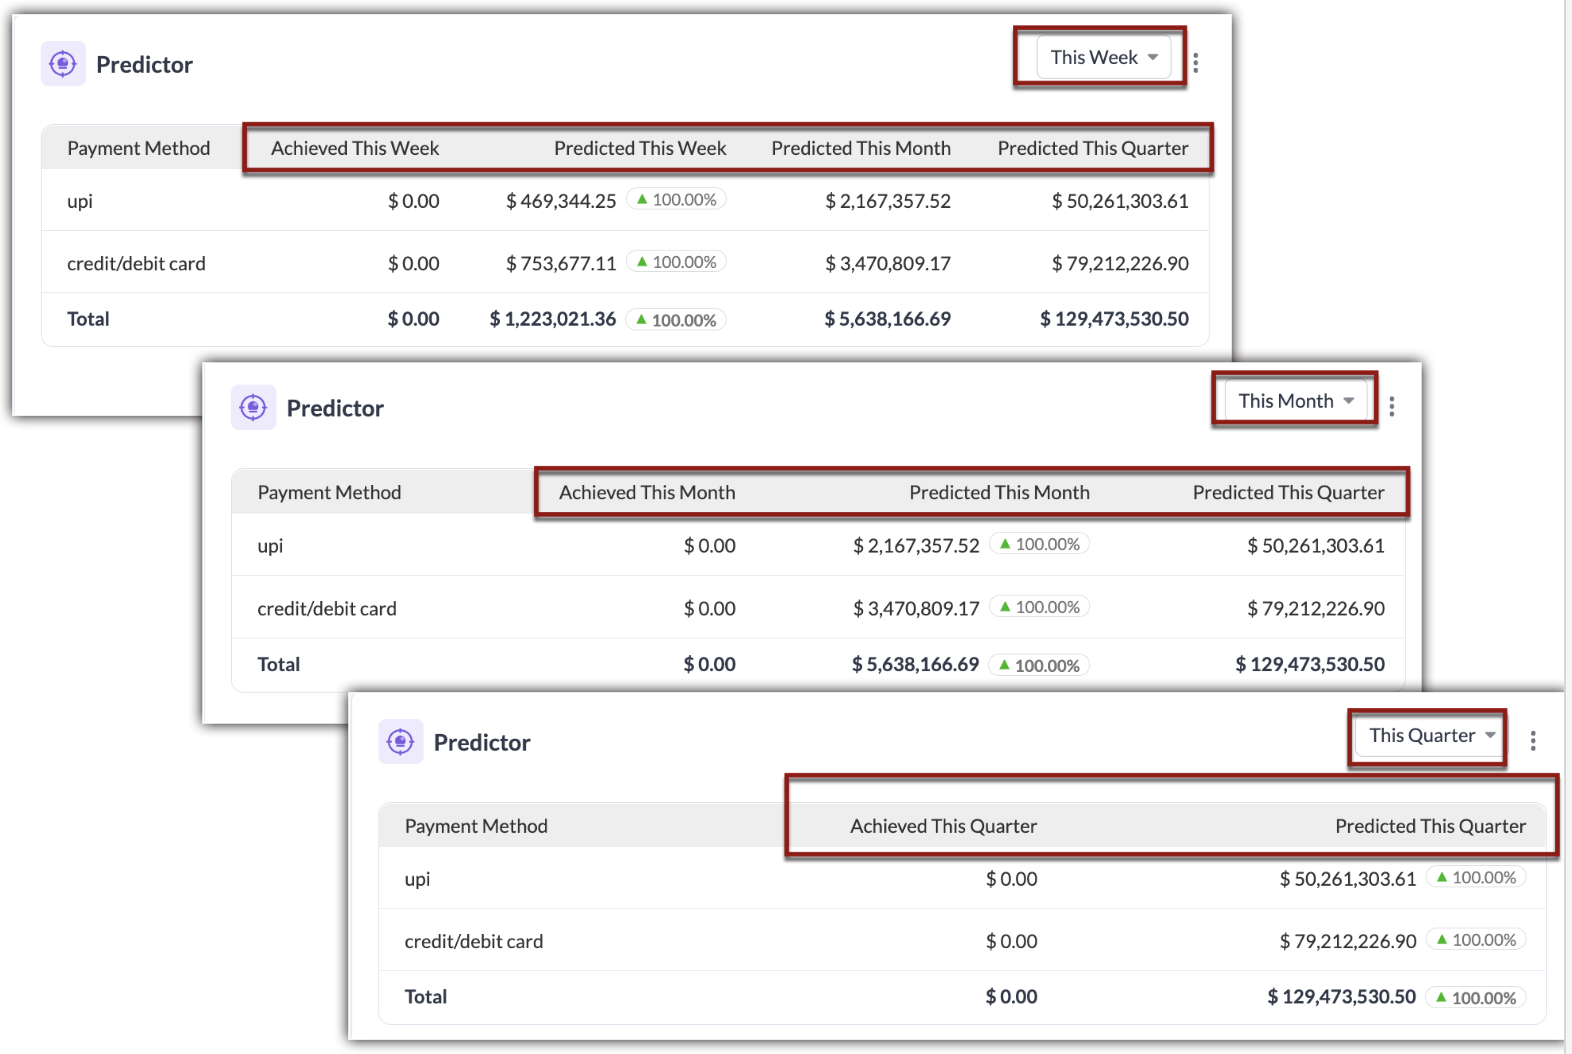
Task: Expand the This Quarter period dropdown
Action: [x=1431, y=735]
